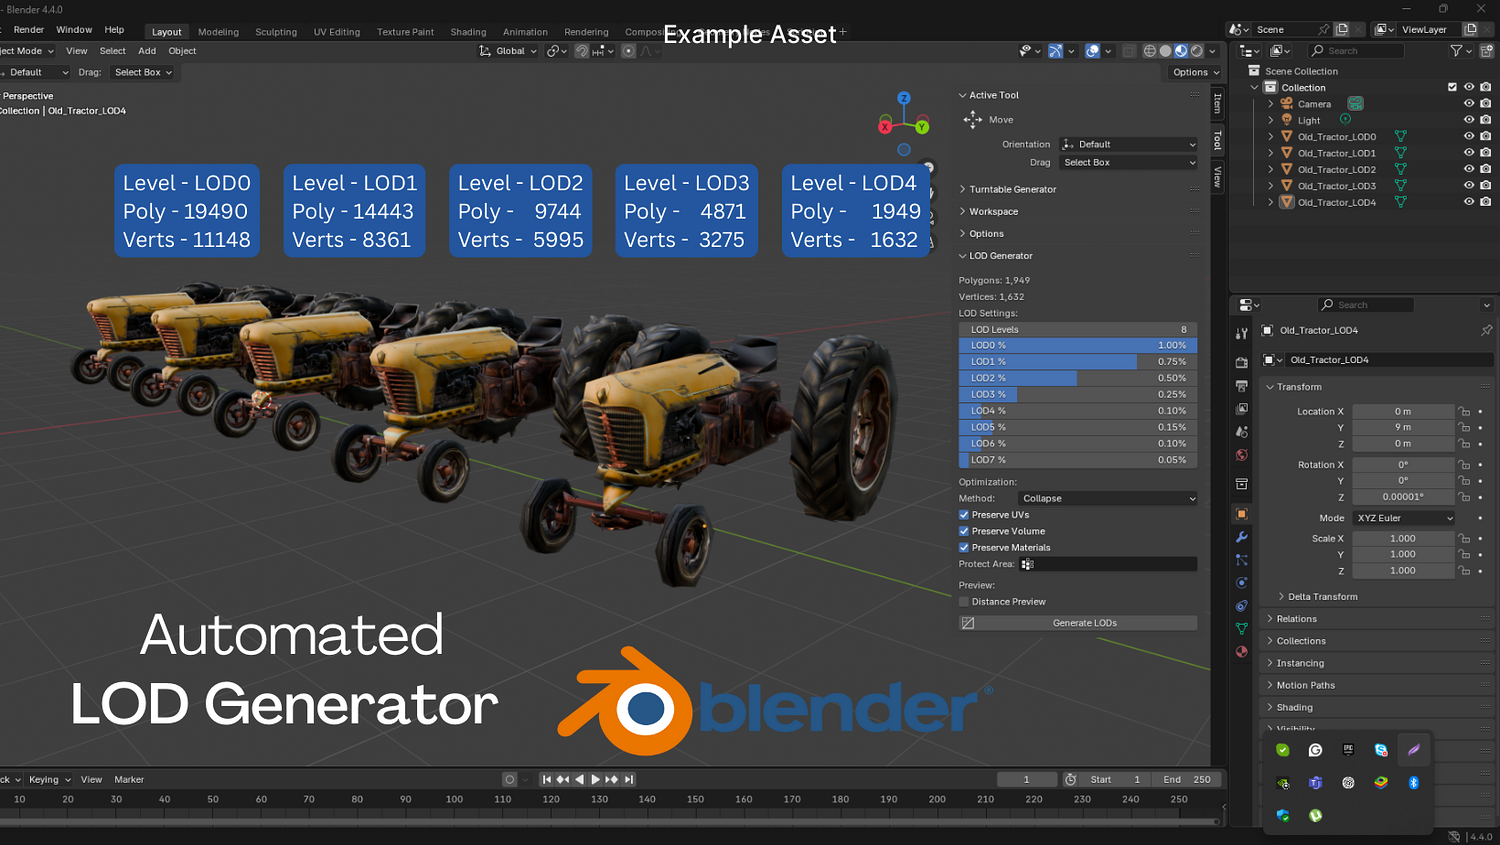This screenshot has width=1500, height=845.
Task: Open the Drag Select Box dropdown in sidebar
Action: point(1128,162)
